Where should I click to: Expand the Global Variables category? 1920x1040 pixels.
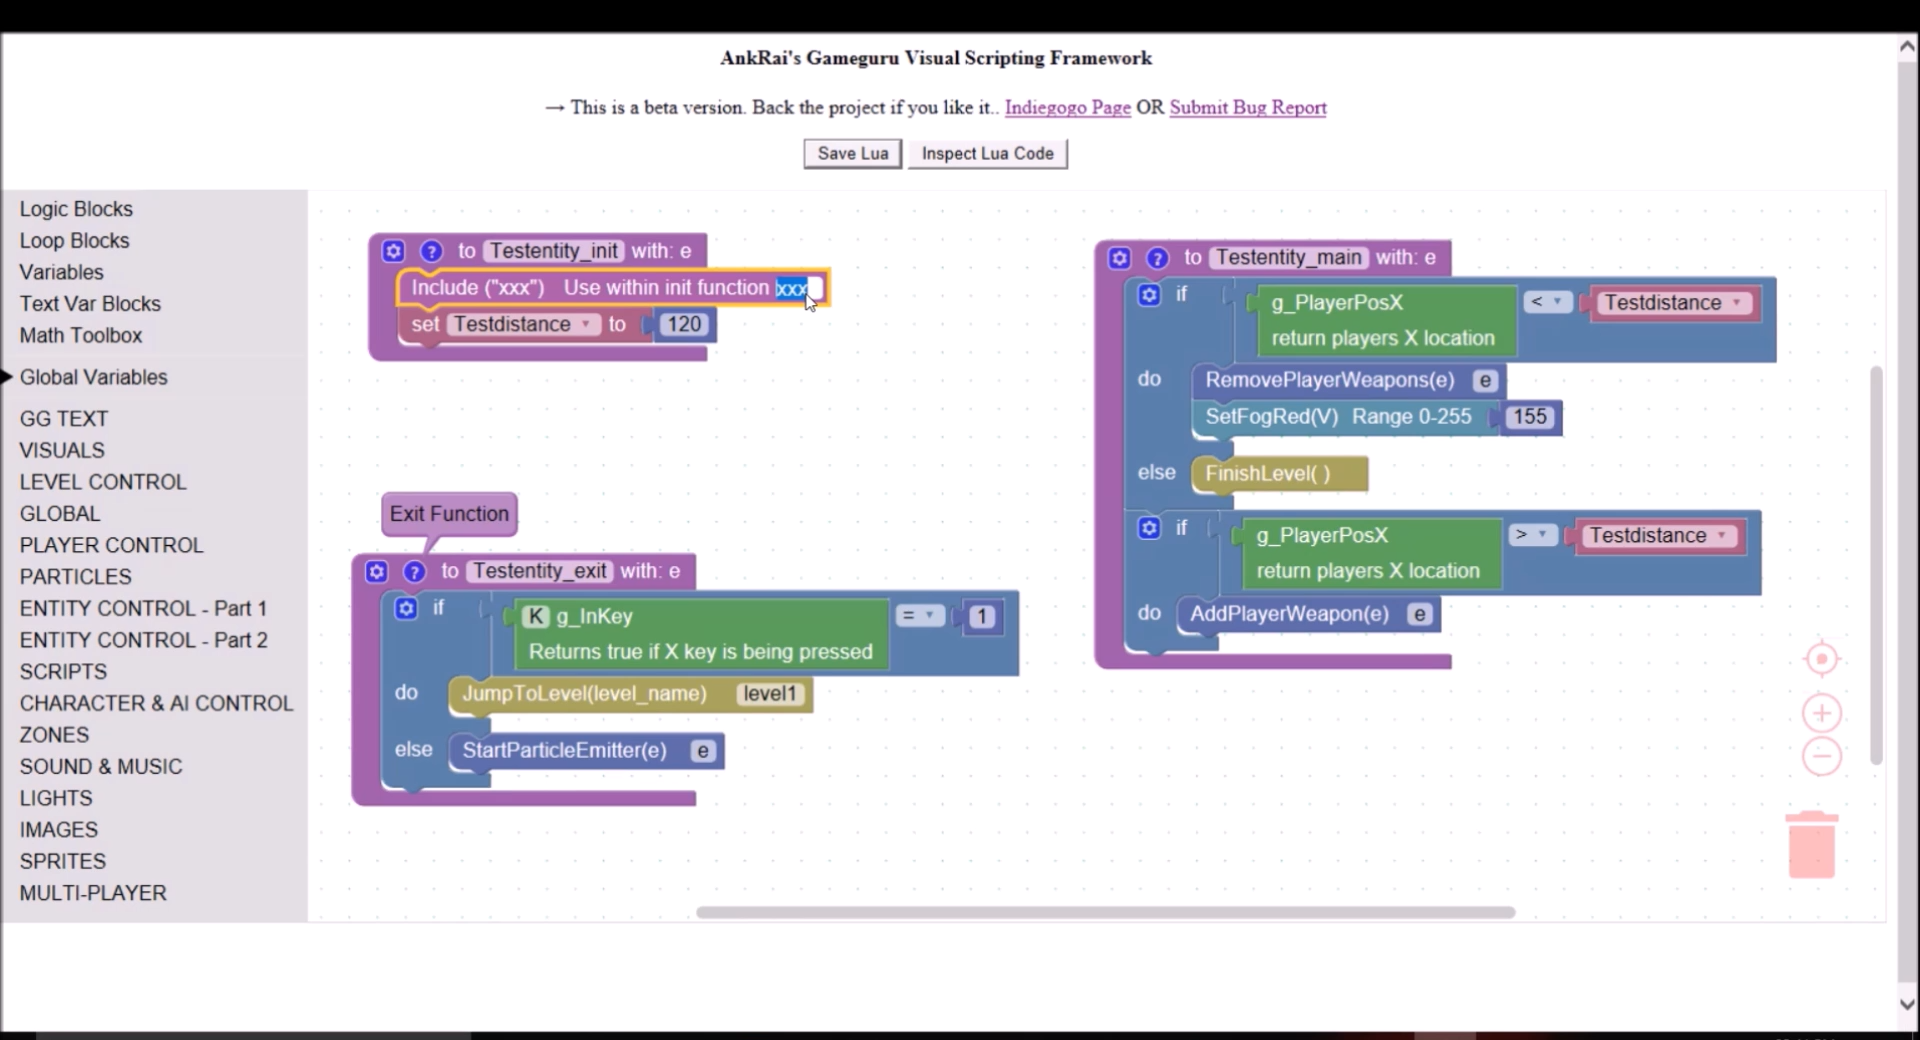93,377
